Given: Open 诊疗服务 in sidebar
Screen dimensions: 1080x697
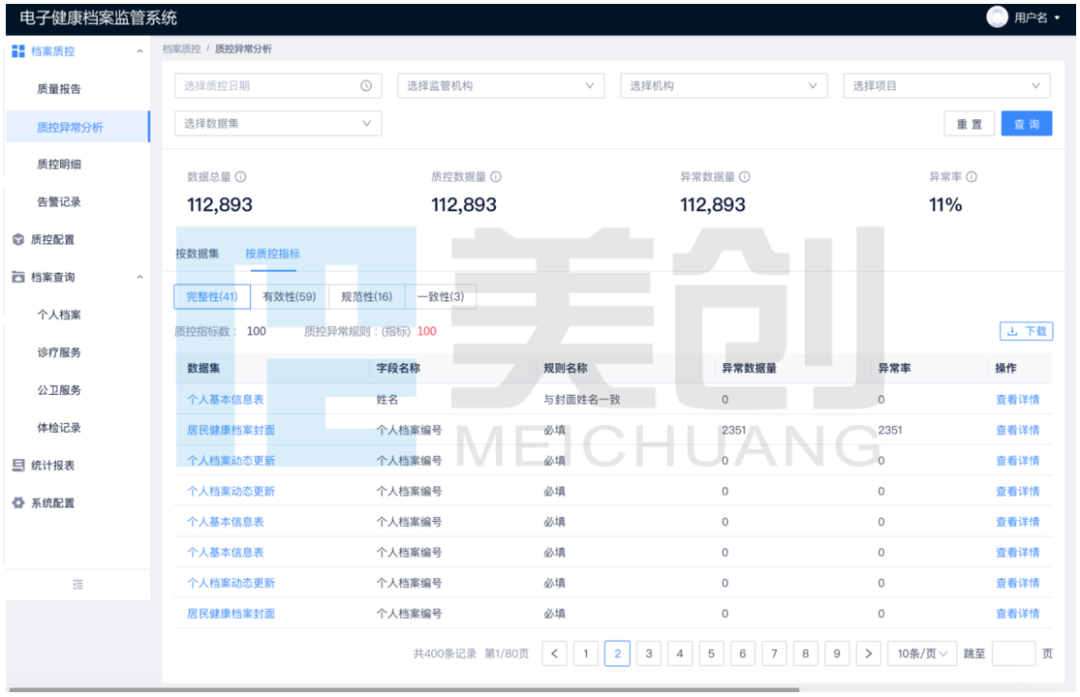Looking at the screenshot, I should point(59,353).
